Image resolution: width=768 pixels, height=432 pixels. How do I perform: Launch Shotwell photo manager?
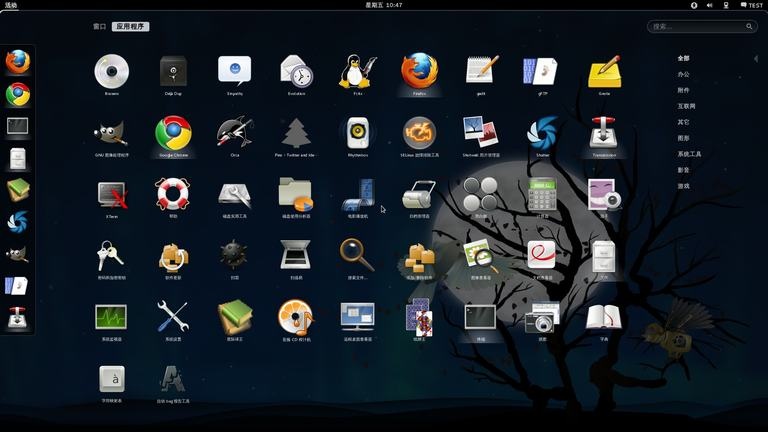480,133
